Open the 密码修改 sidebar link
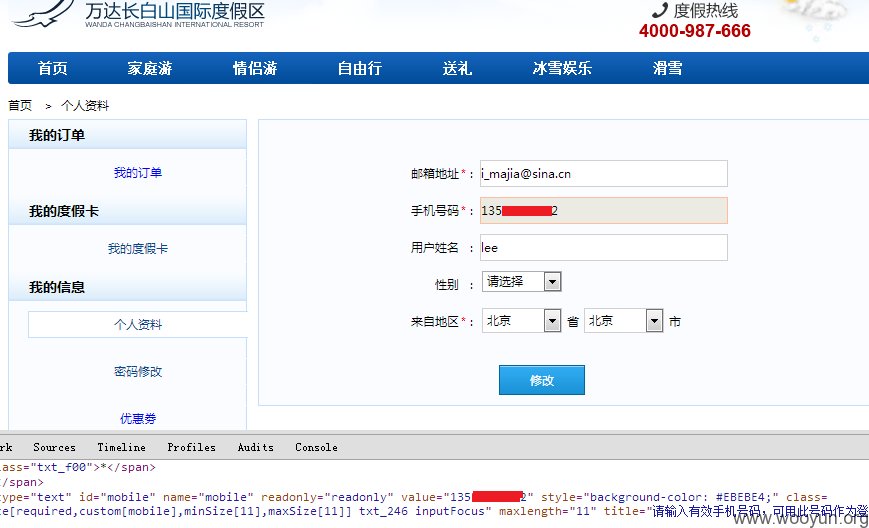 click(138, 371)
